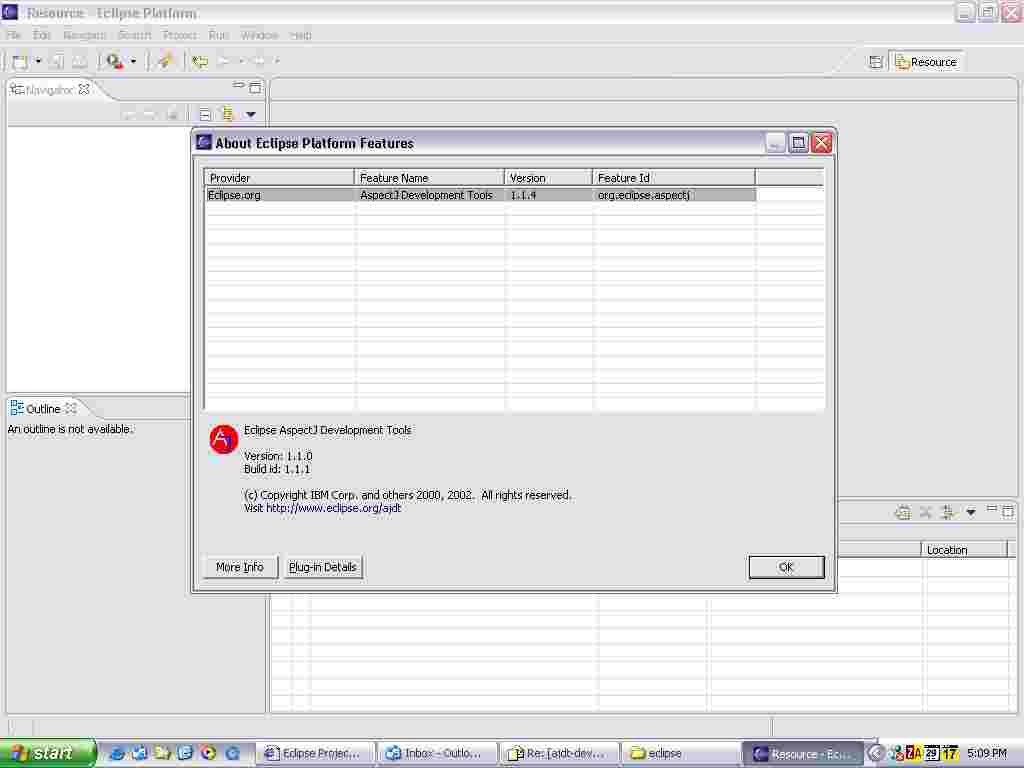Click the Forward navigation arrow in the toolbar
The image size is (1024, 768).
point(259,62)
